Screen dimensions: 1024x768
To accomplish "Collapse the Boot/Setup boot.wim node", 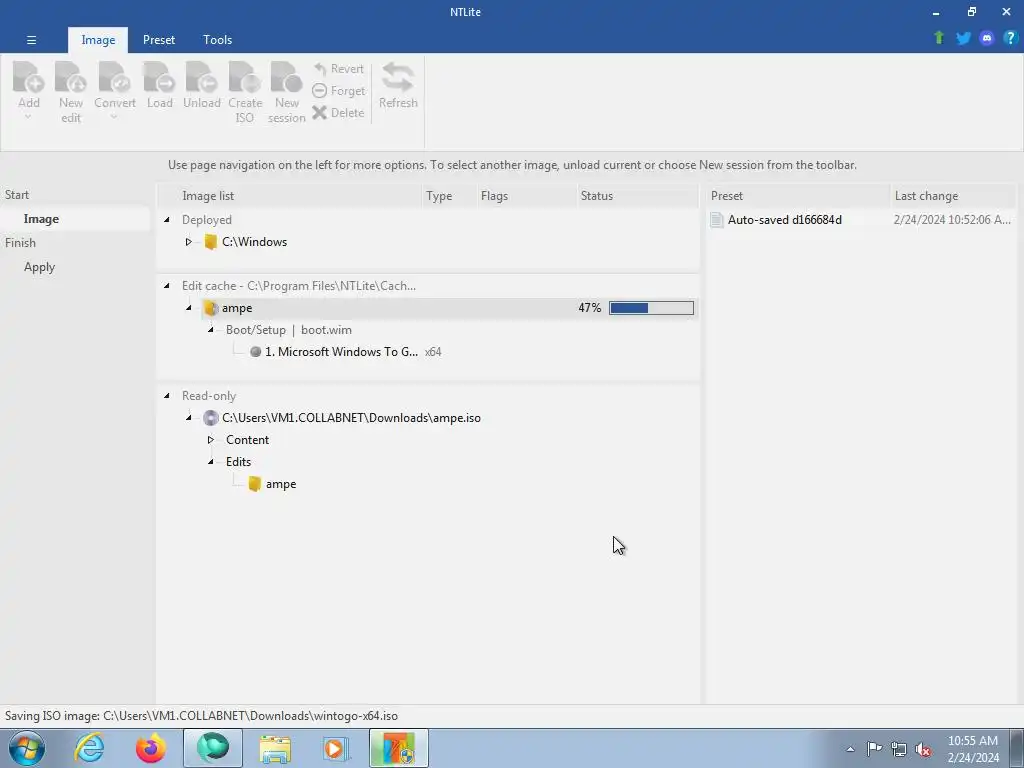I will click(x=211, y=330).
